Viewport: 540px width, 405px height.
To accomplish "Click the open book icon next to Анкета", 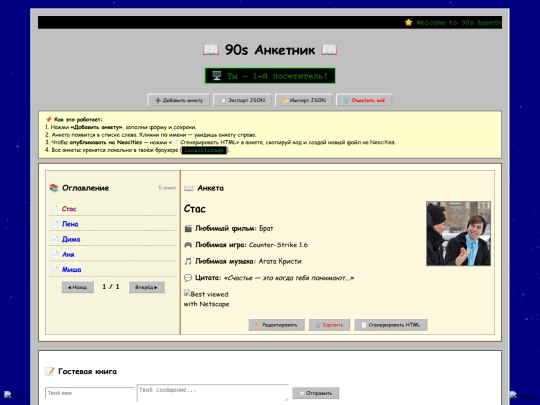I will pyautogui.click(x=189, y=188).
